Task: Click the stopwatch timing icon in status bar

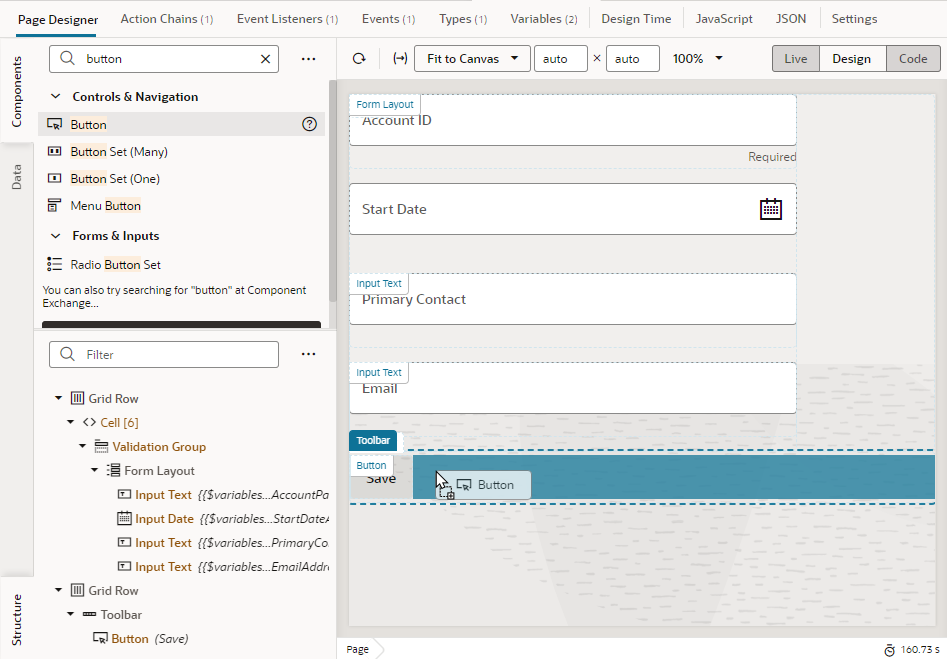Action: tap(890, 650)
